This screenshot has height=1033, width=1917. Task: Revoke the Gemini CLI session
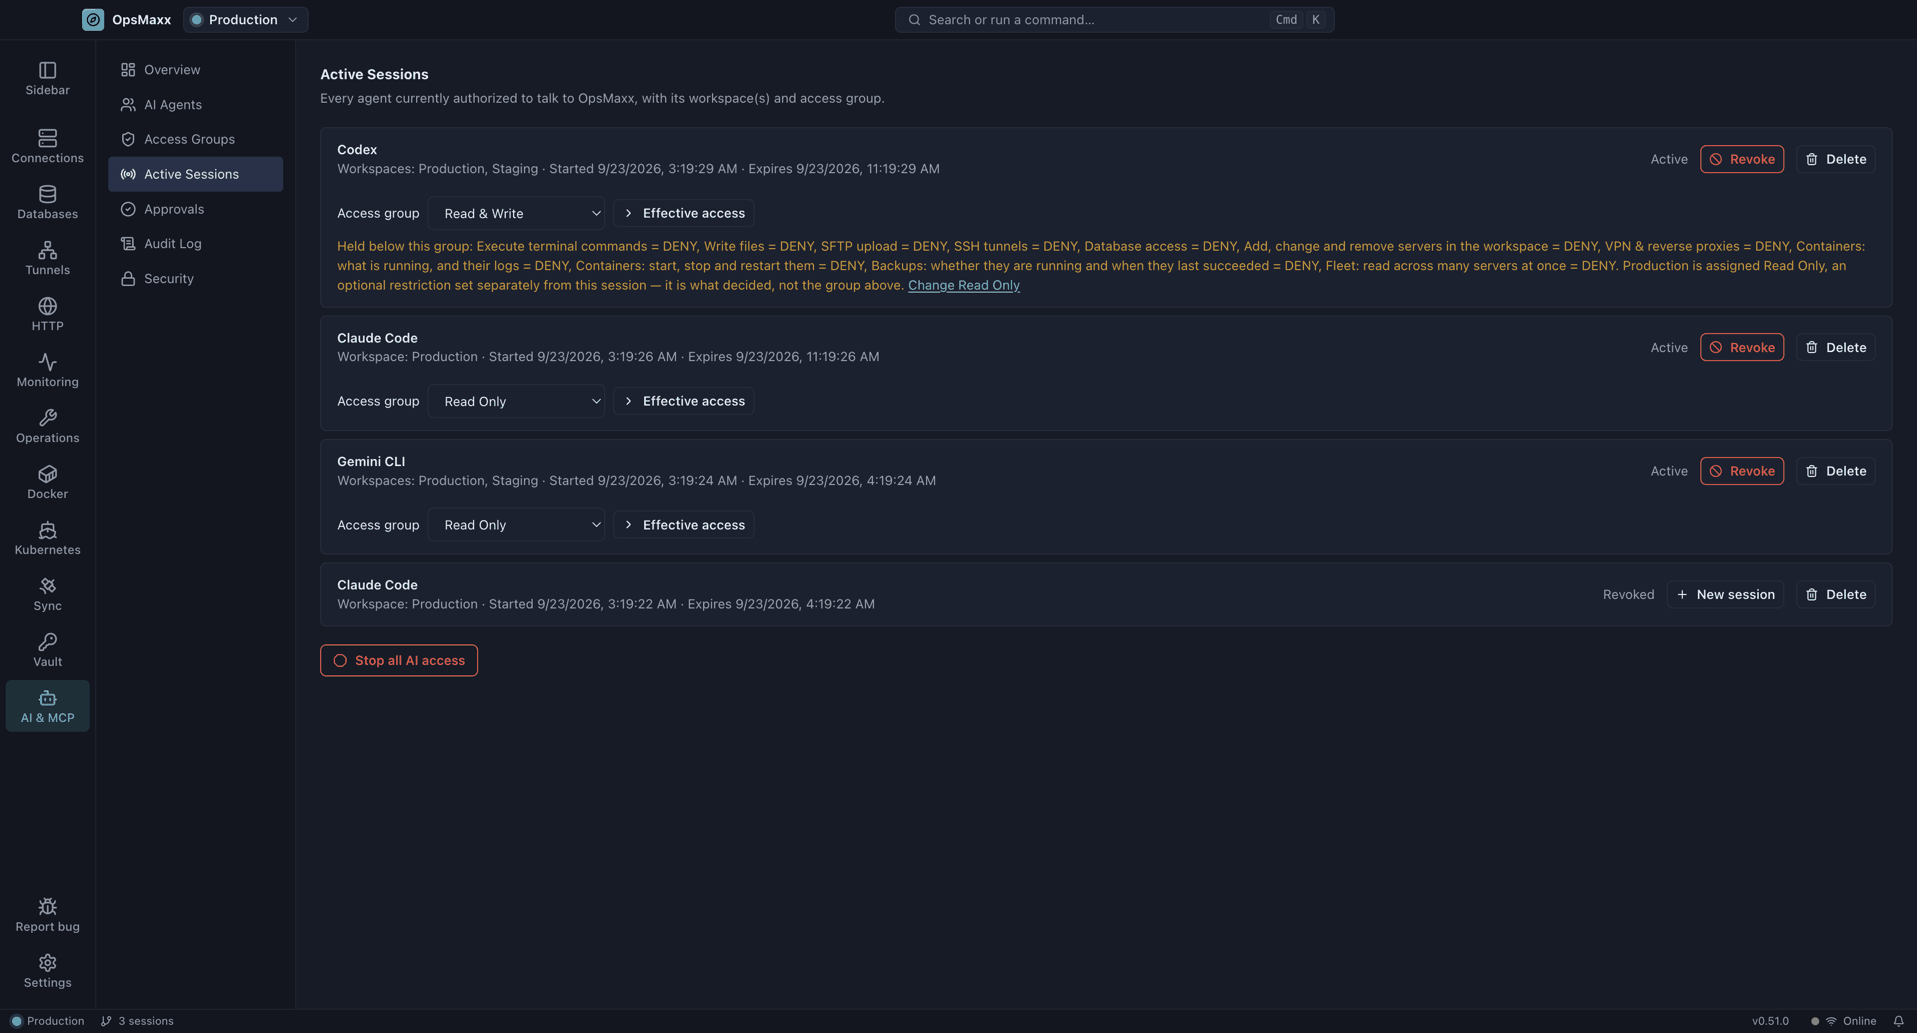[x=1741, y=471]
